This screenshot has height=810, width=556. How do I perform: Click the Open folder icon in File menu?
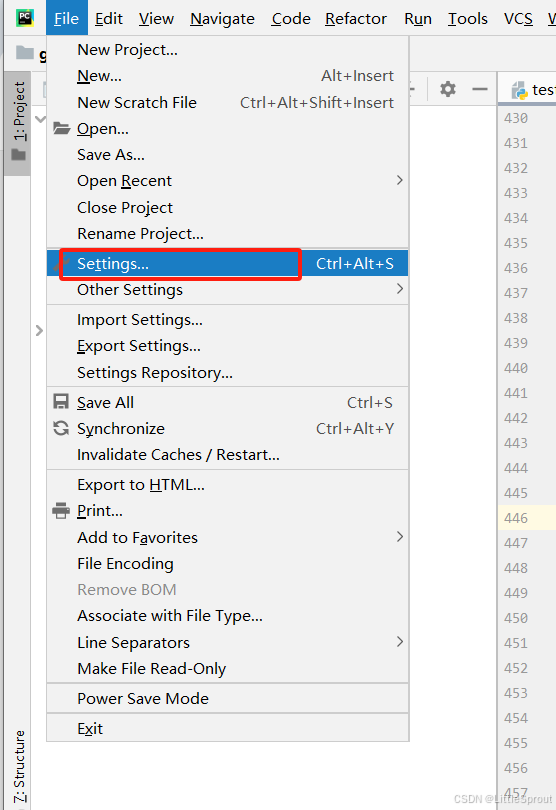pyautogui.click(x=61, y=128)
